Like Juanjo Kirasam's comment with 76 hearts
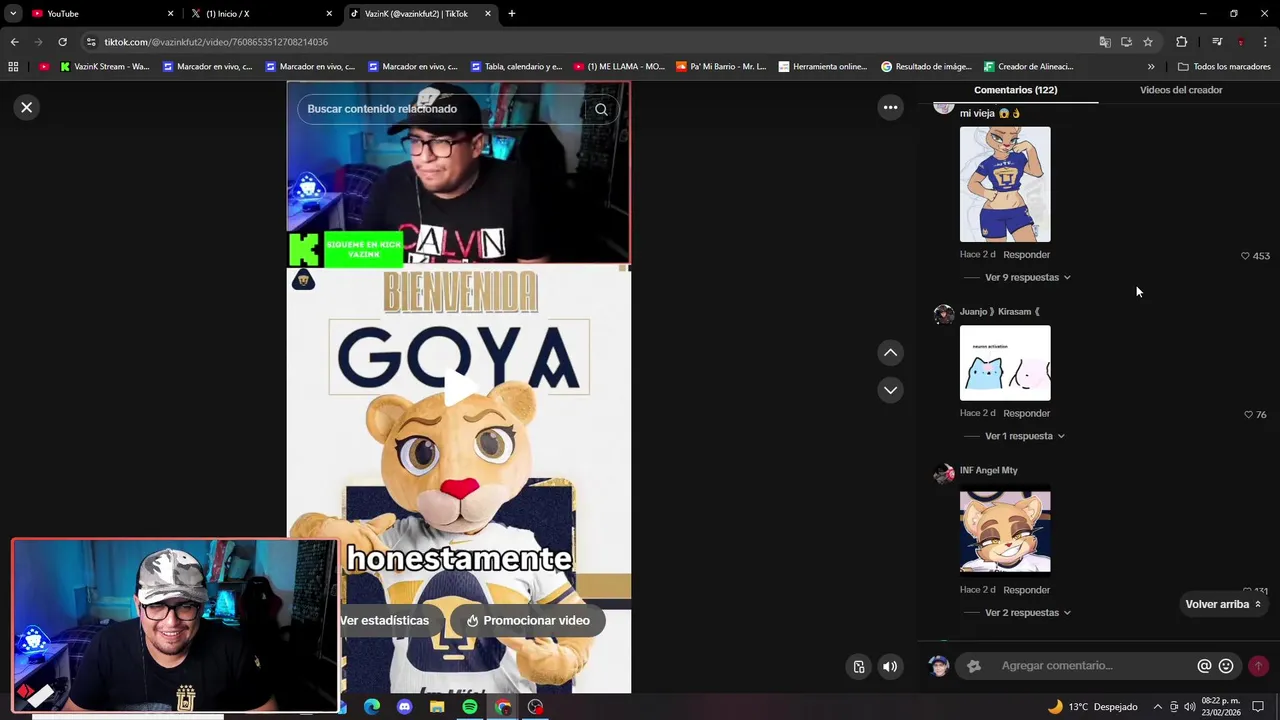This screenshot has height=720, width=1280. 1248,414
